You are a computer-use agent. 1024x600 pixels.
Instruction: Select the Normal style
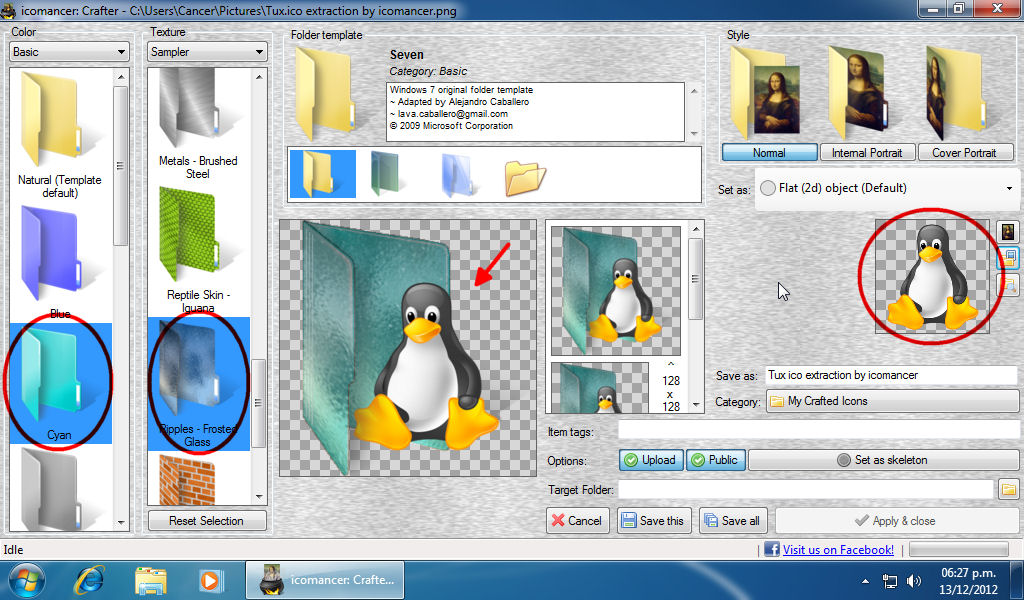tap(769, 152)
